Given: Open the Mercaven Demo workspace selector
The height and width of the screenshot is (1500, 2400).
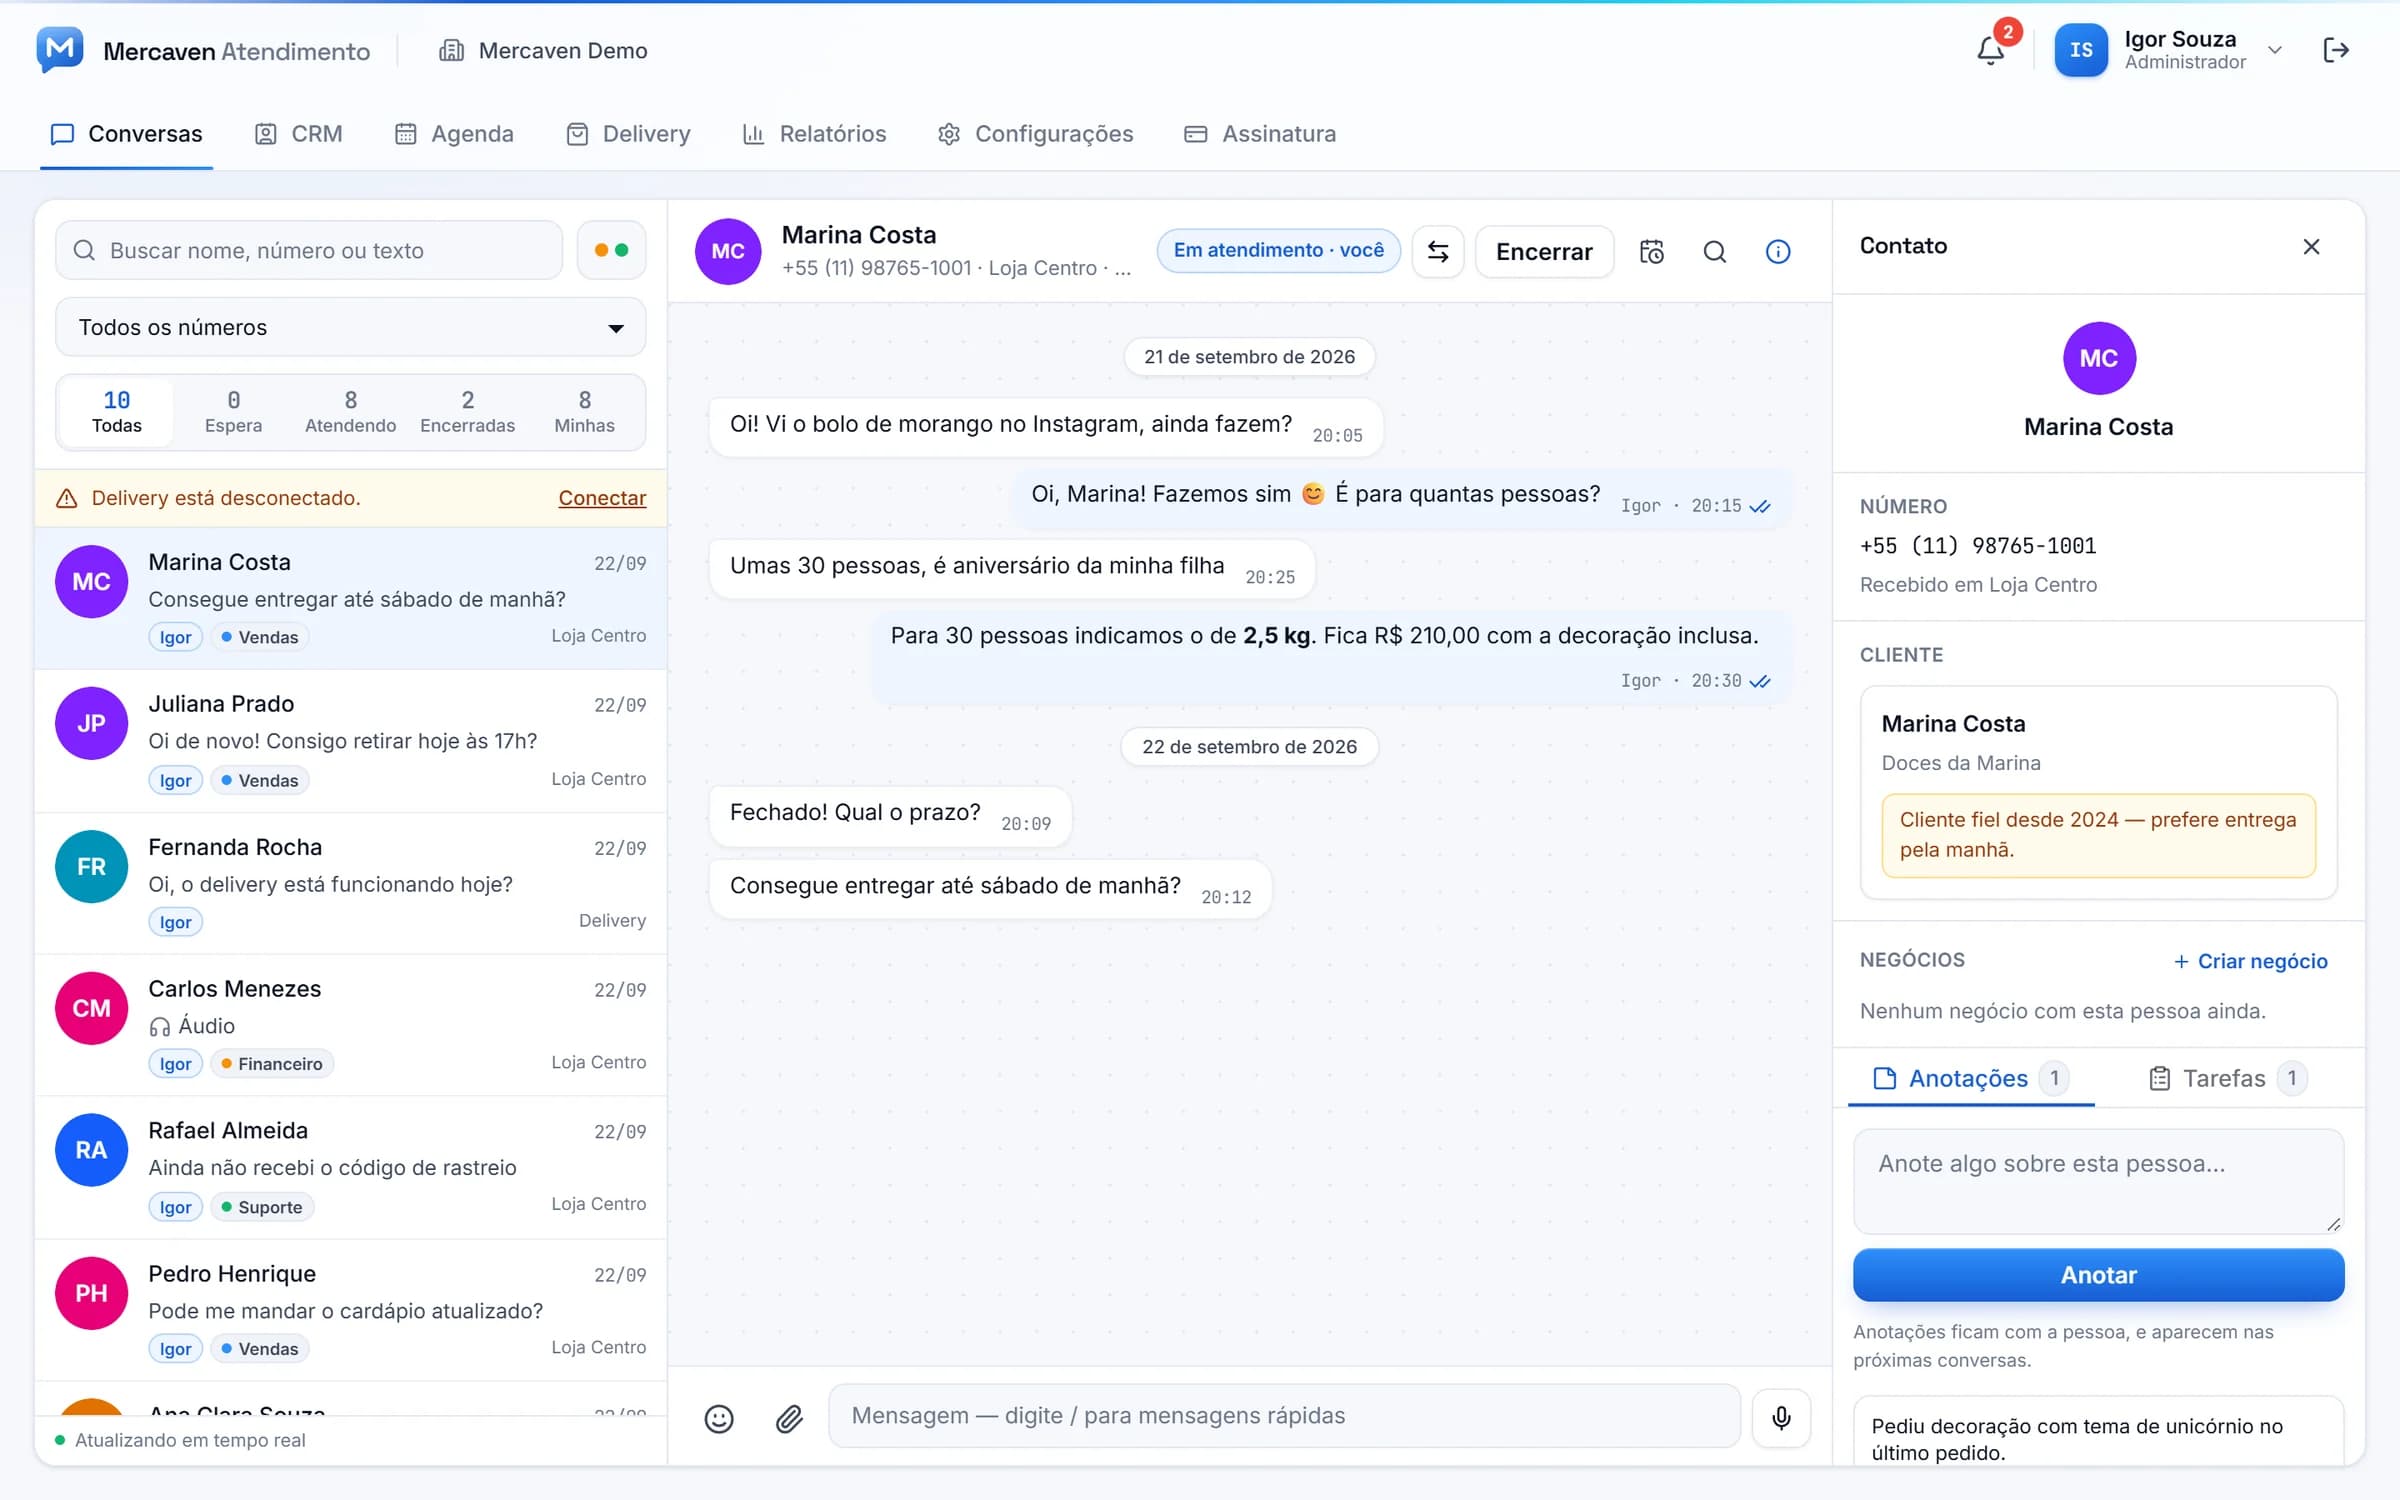Looking at the screenshot, I should pyautogui.click(x=543, y=50).
